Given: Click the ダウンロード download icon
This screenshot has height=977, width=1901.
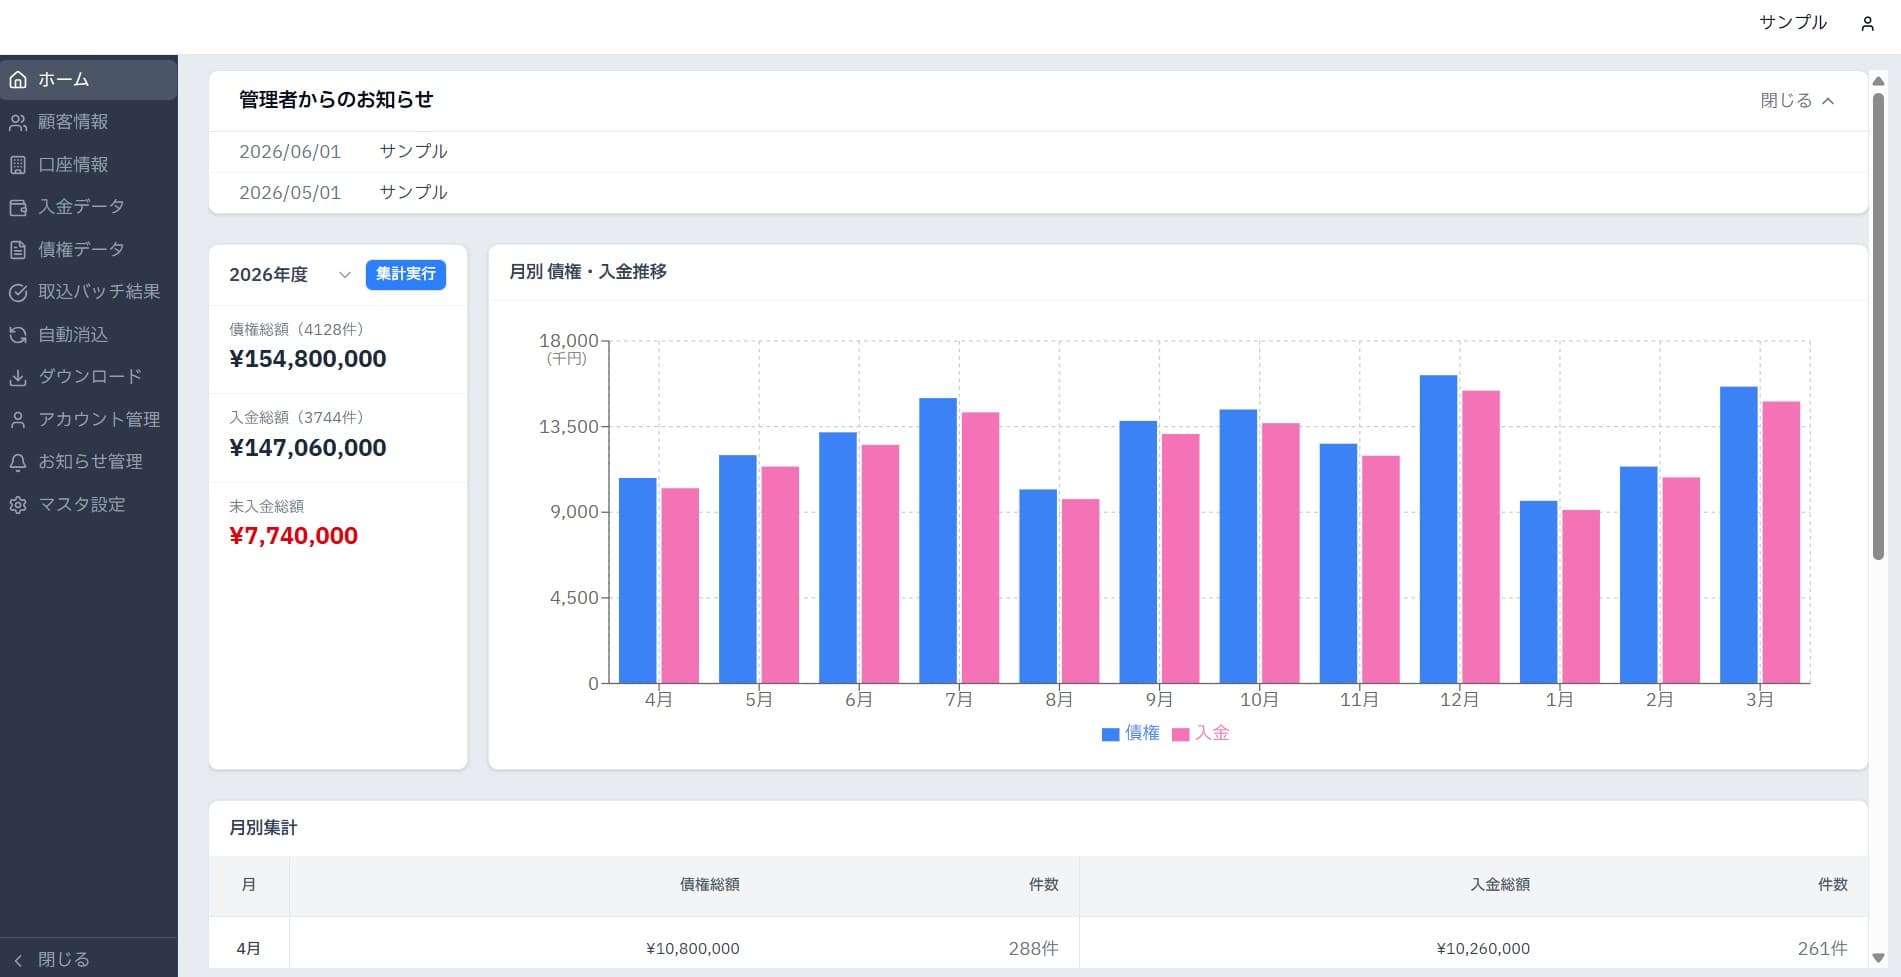Looking at the screenshot, I should point(18,377).
